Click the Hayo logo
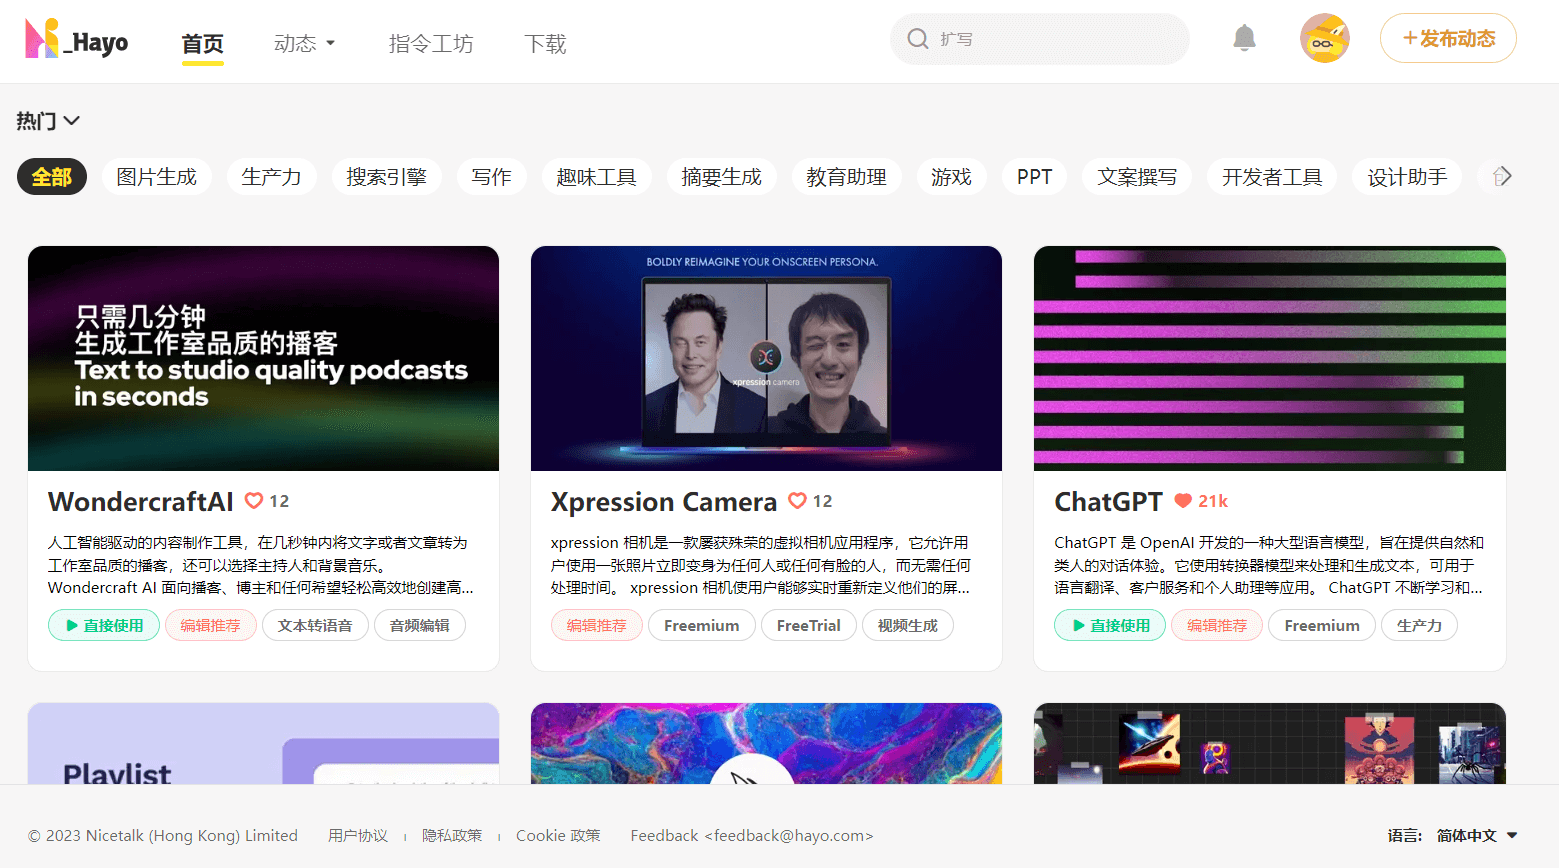 77,39
